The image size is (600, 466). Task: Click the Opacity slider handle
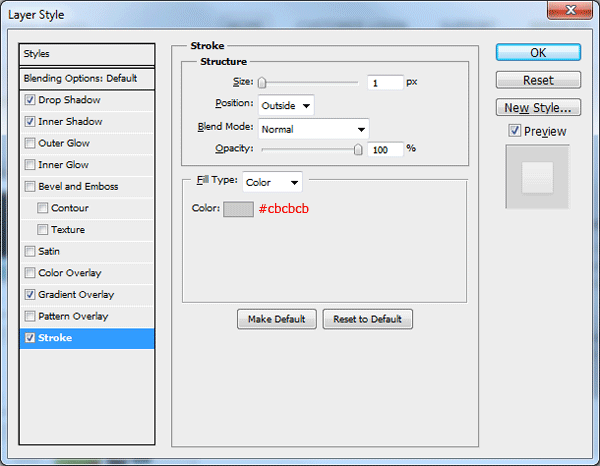[x=358, y=149]
